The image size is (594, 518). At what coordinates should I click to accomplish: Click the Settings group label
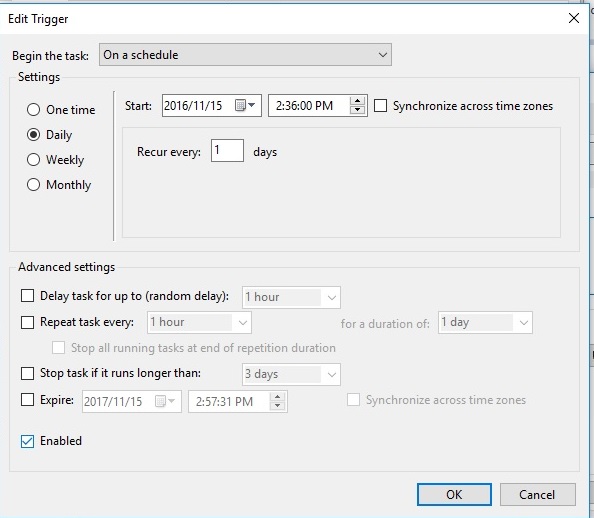39,77
